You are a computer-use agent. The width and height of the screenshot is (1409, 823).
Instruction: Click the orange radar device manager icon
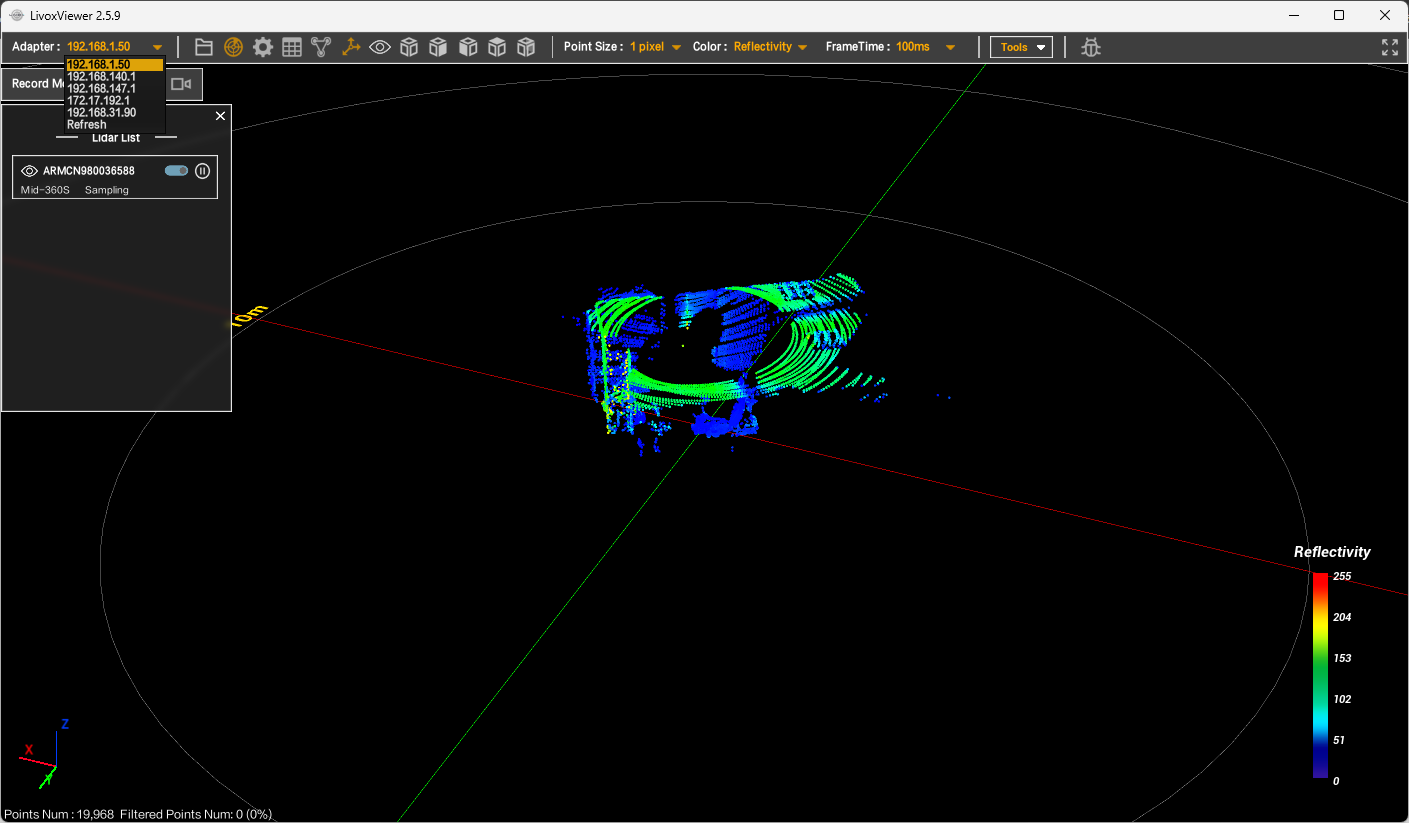(233, 47)
